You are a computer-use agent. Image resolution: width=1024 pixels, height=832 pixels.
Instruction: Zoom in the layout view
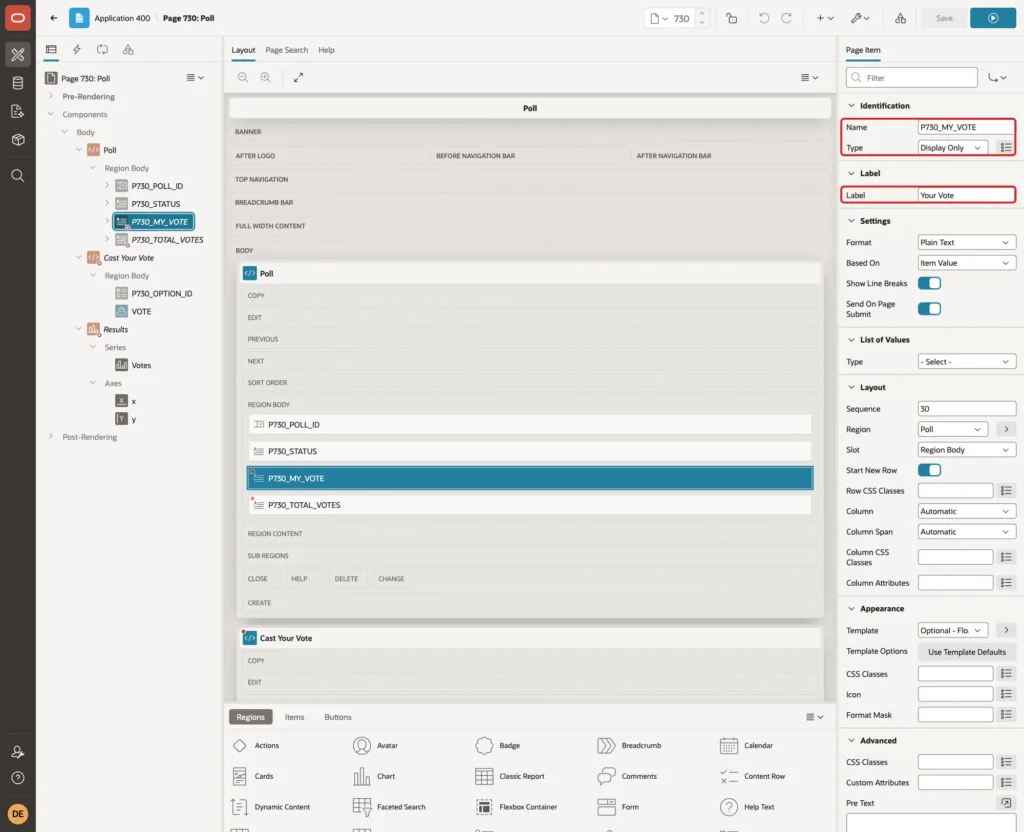[266, 77]
